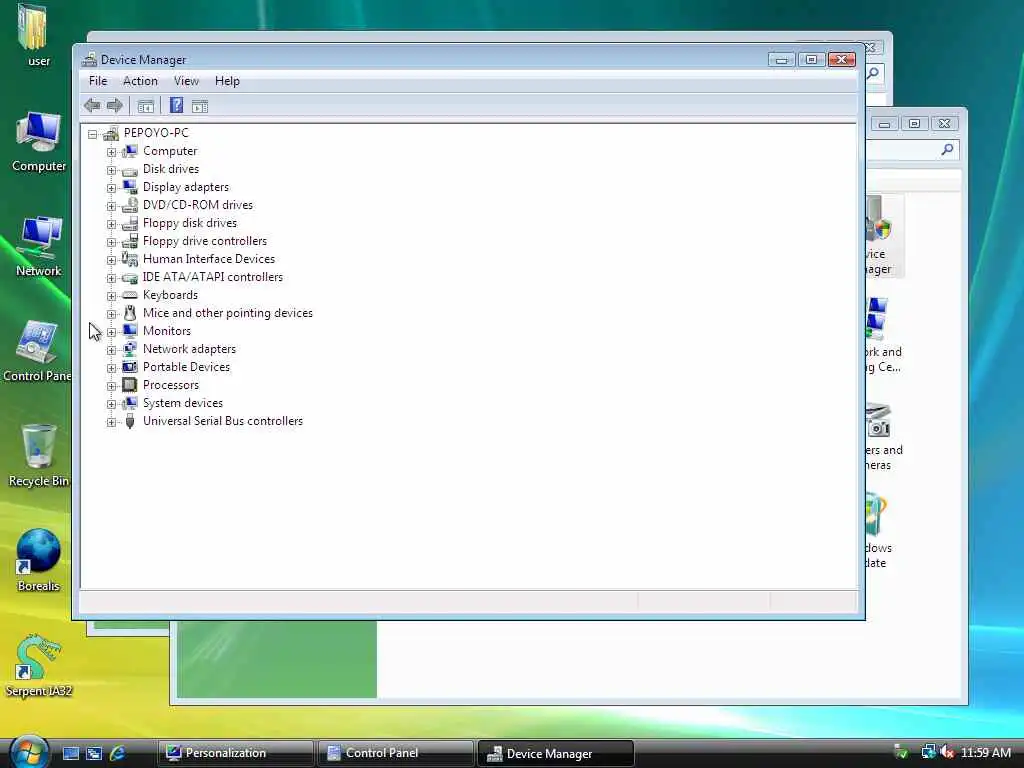1024x768 pixels.
Task: Click the action pane toolbar icon right of Help
Action: pos(200,106)
